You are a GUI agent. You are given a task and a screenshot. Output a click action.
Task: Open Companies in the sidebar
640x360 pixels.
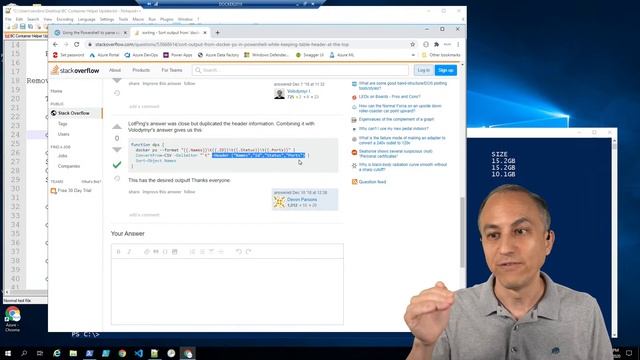69,167
